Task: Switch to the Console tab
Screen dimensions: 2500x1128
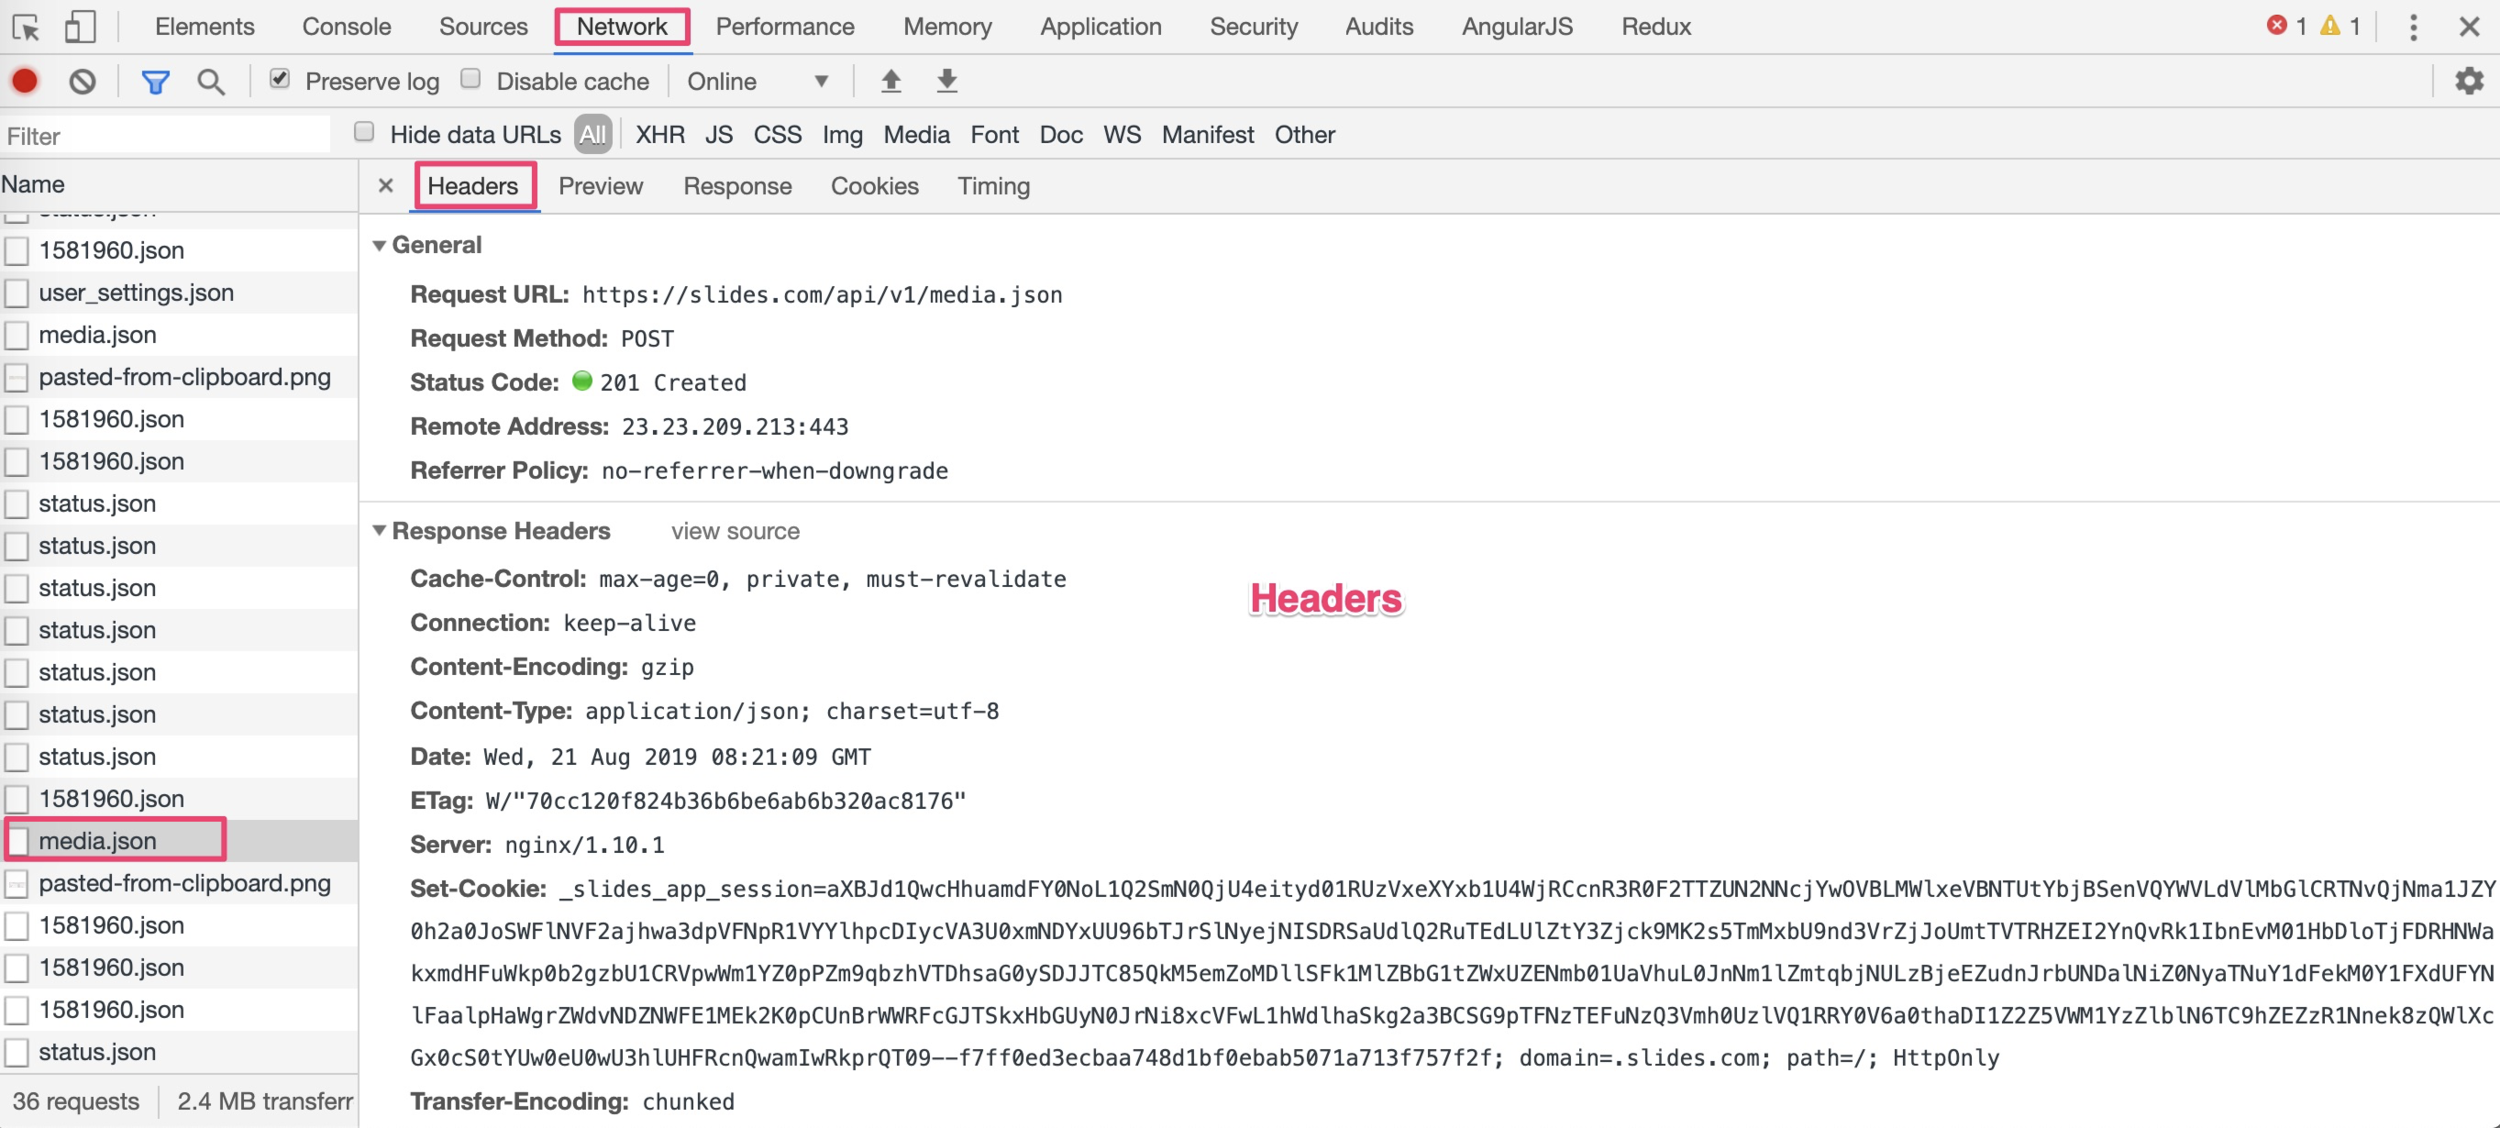Action: click(x=346, y=27)
